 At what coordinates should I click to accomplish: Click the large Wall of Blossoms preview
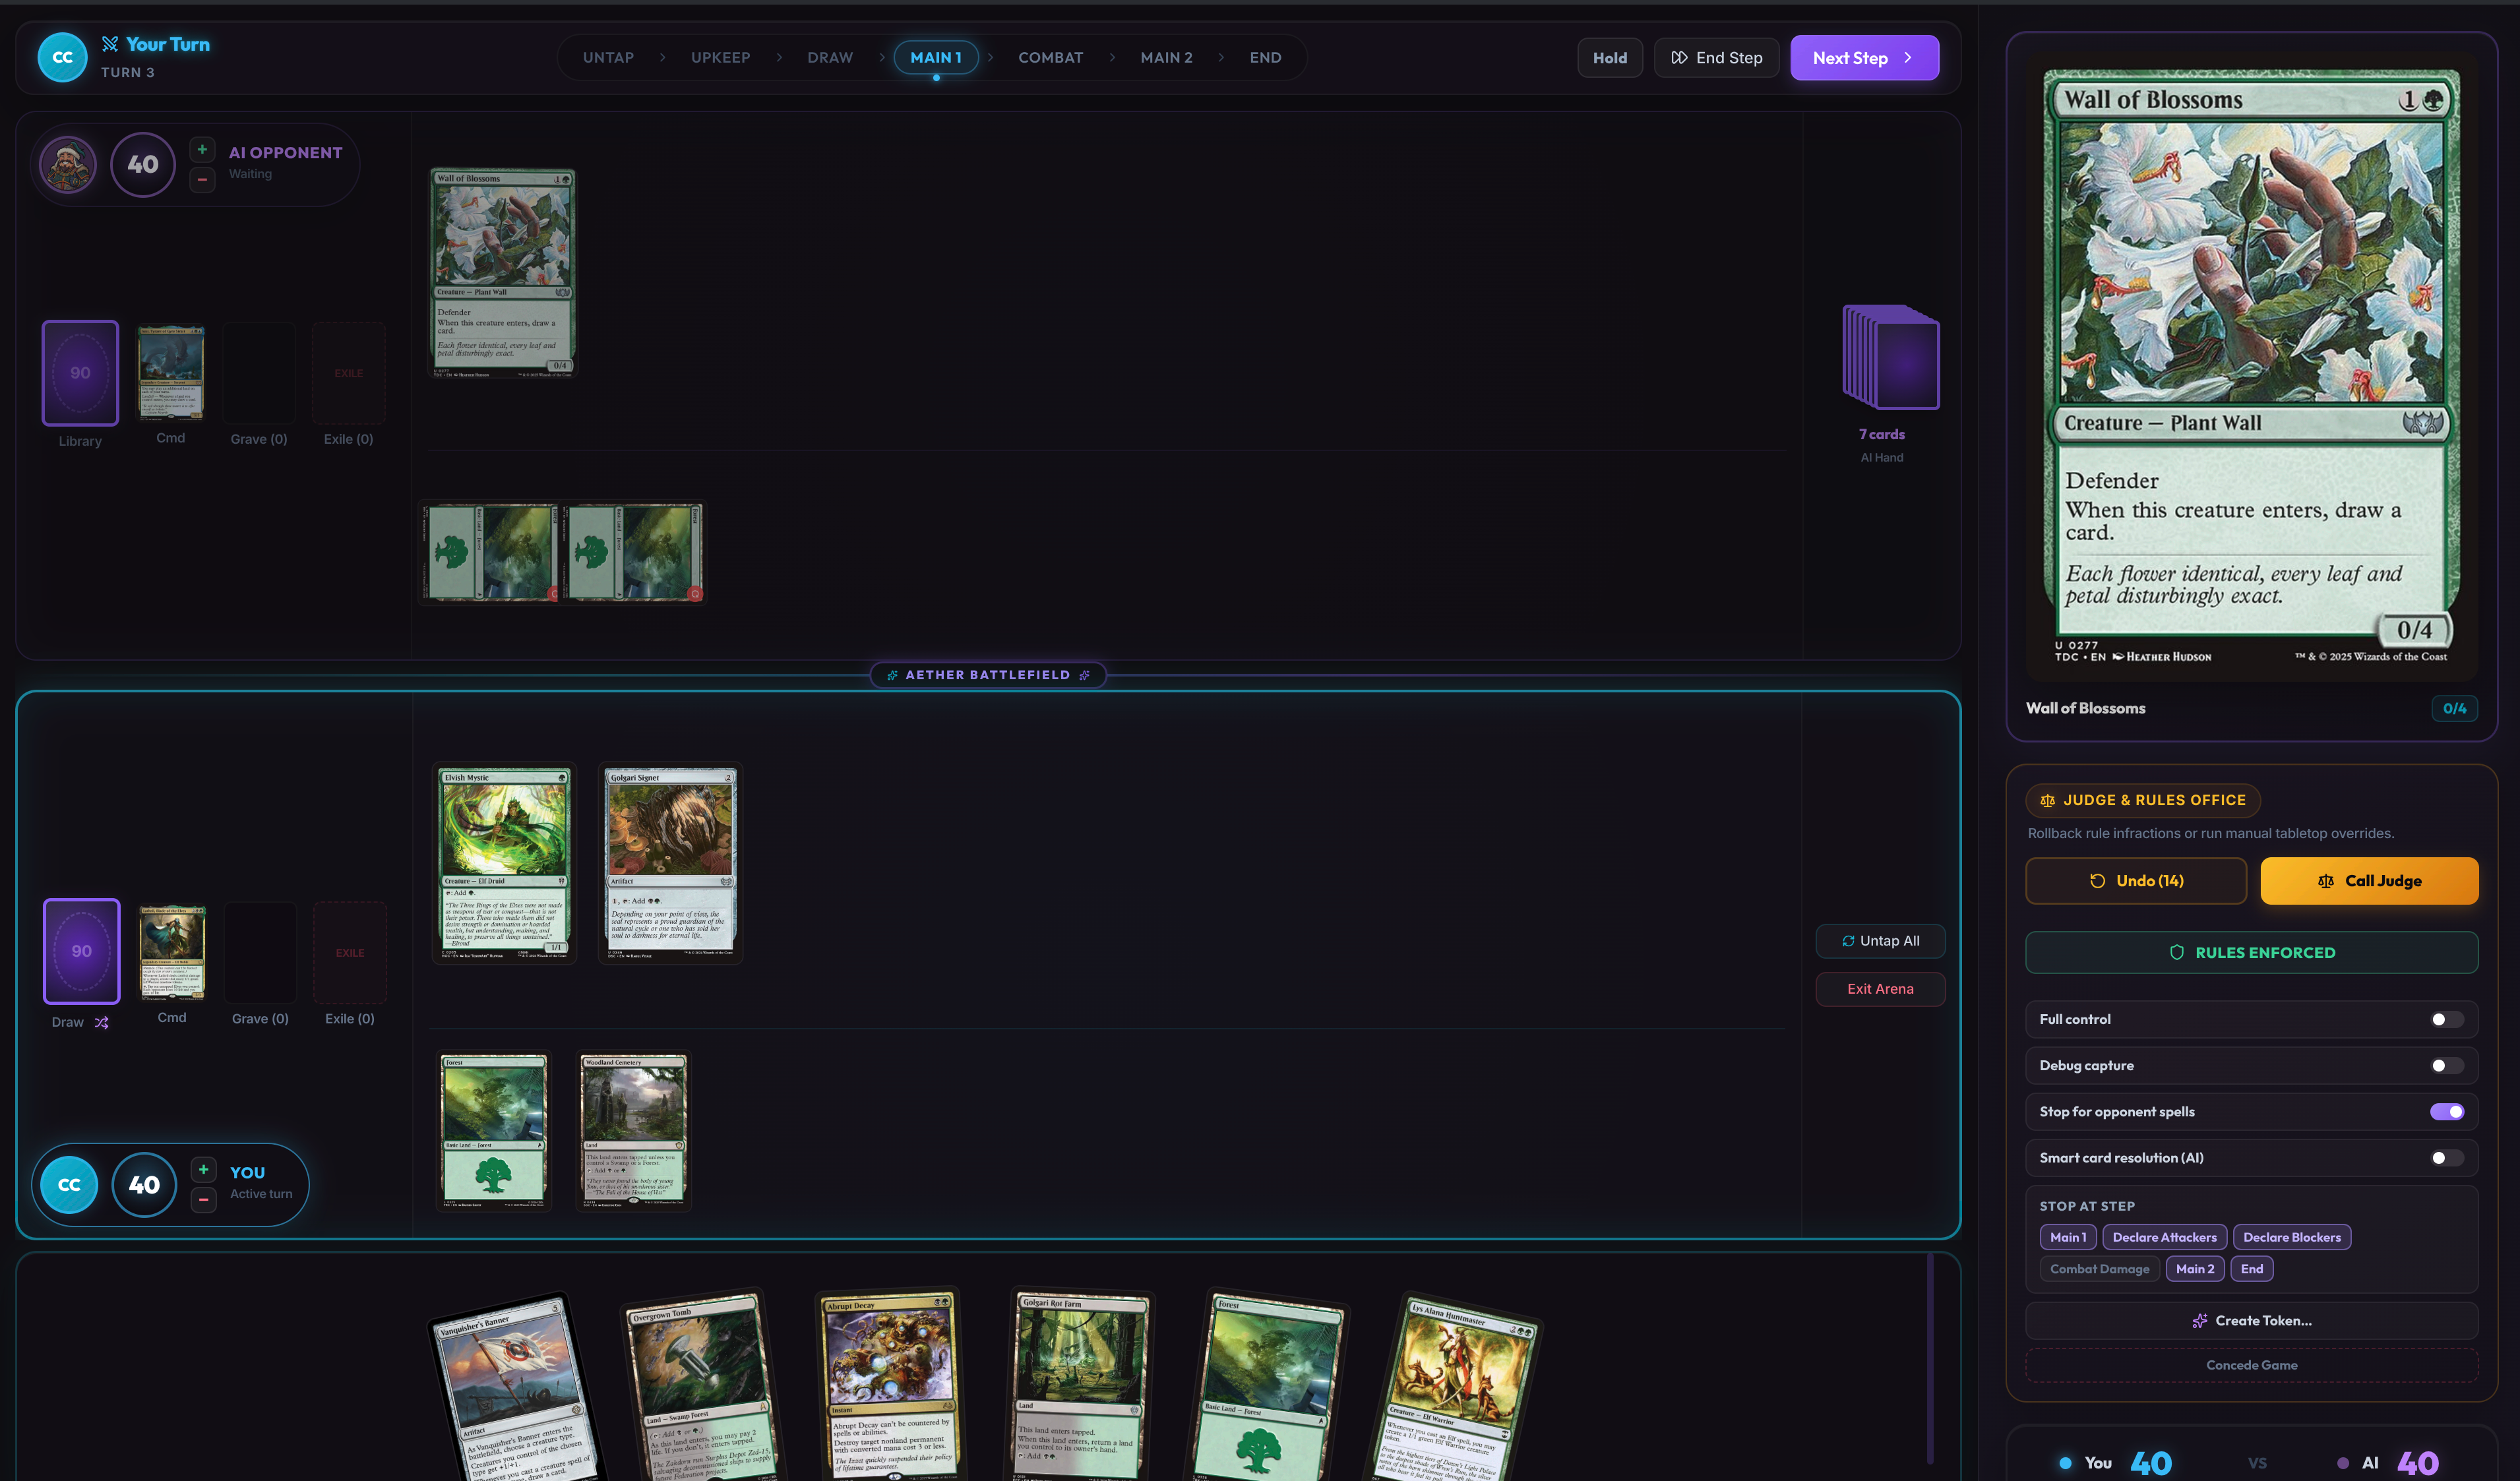tap(2251, 367)
